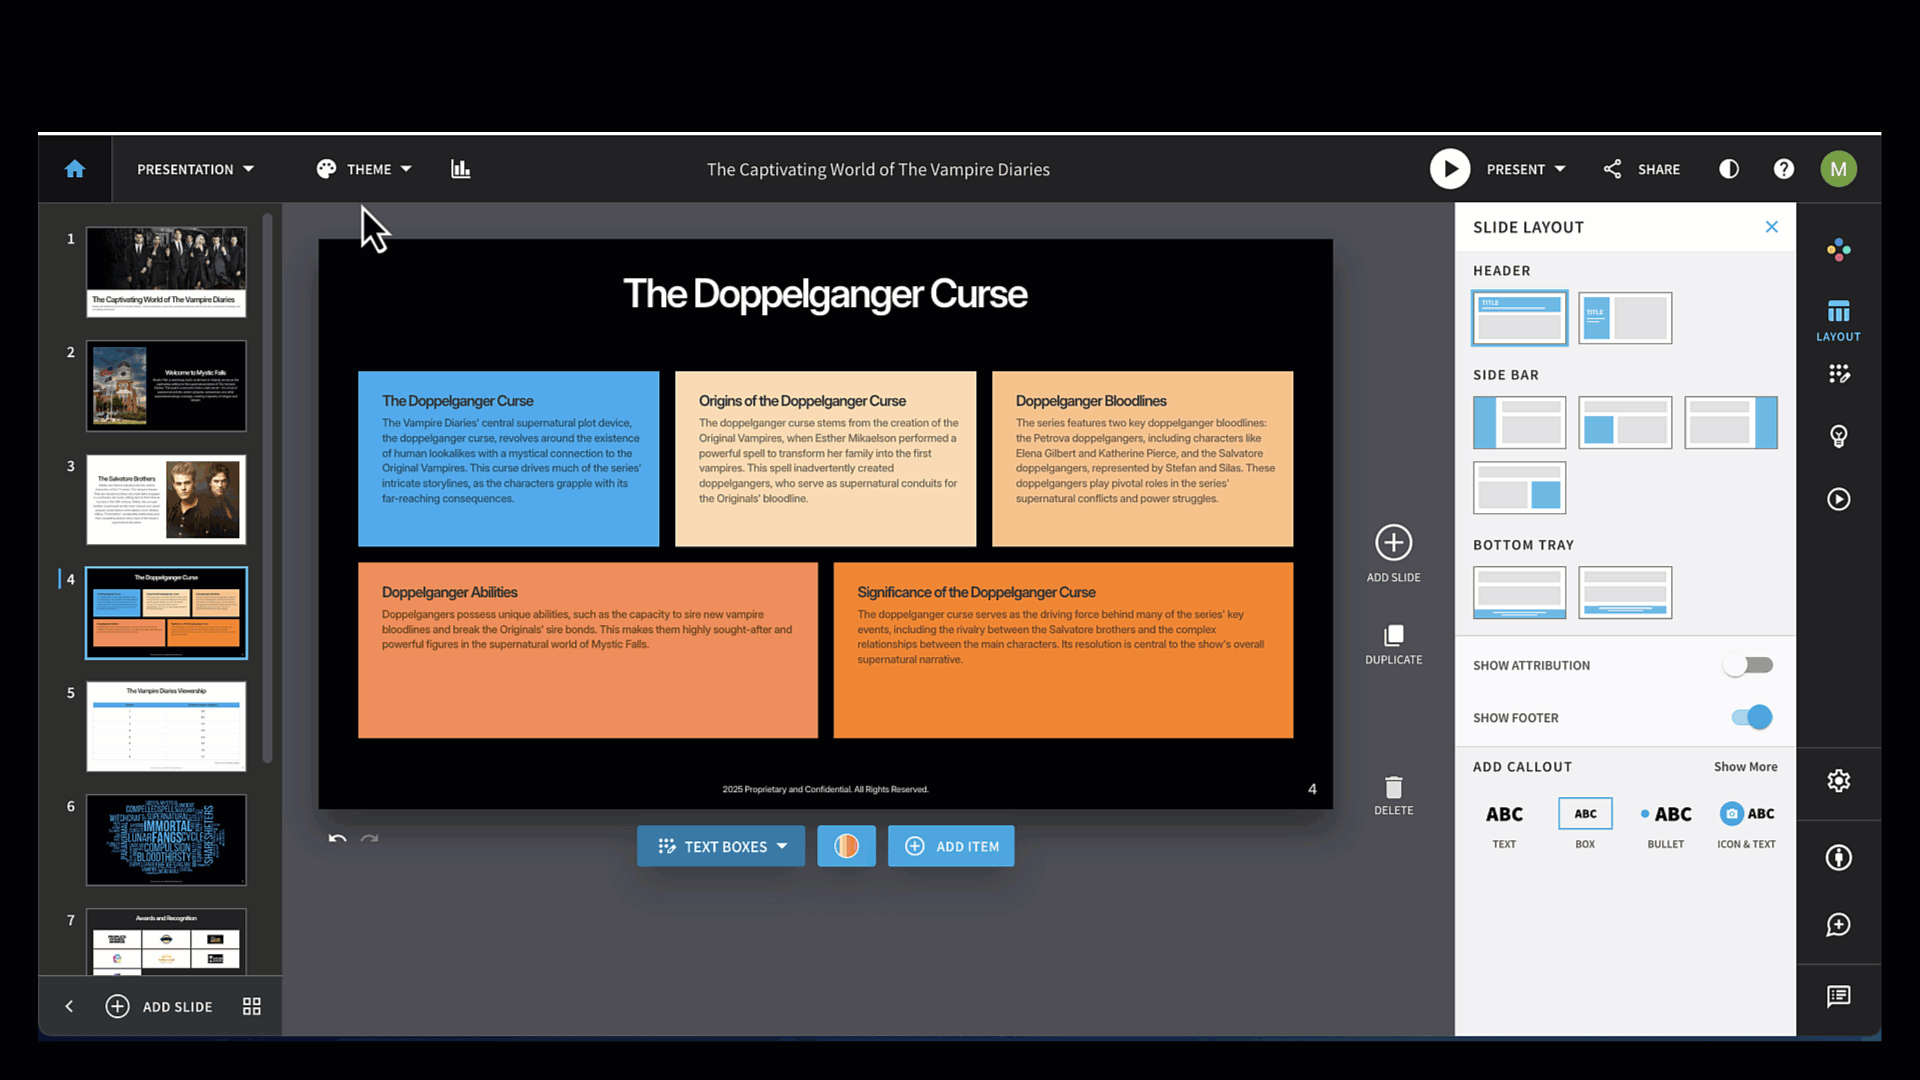Viewport: 1920px width, 1080px height.
Task: Select the top title header layout
Action: (x=1520, y=318)
